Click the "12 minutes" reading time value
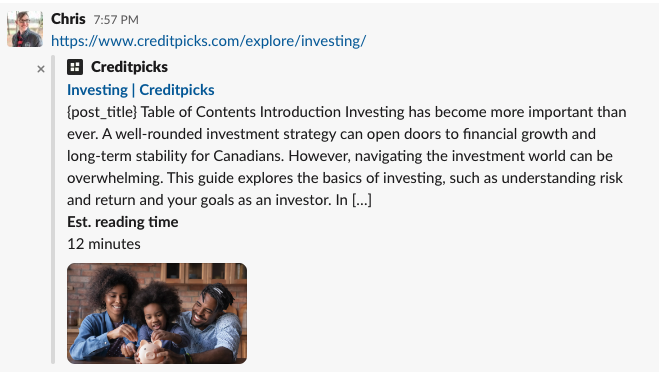The height and width of the screenshot is (372, 659). pyautogui.click(x=104, y=244)
